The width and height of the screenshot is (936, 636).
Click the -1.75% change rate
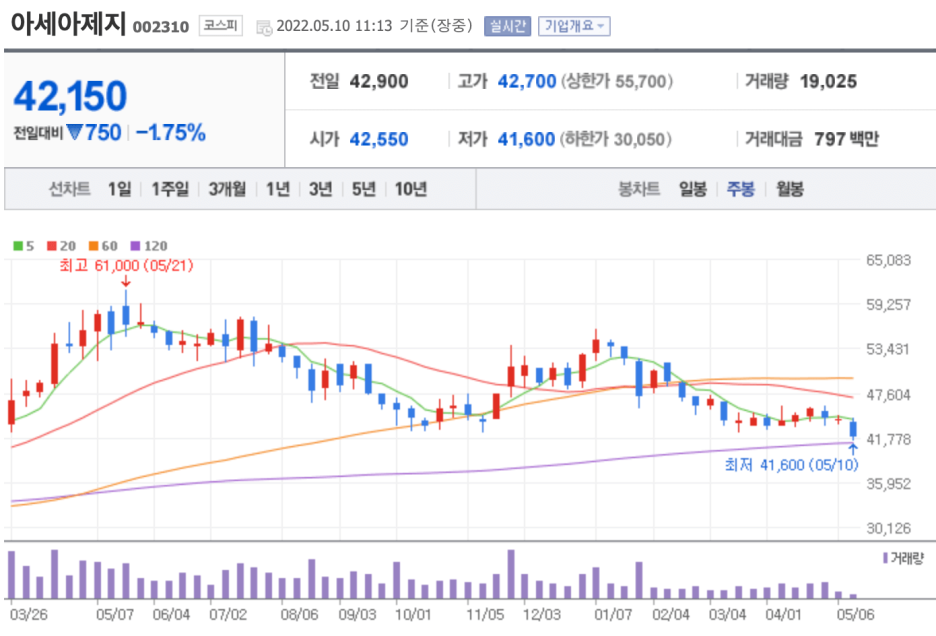[171, 133]
